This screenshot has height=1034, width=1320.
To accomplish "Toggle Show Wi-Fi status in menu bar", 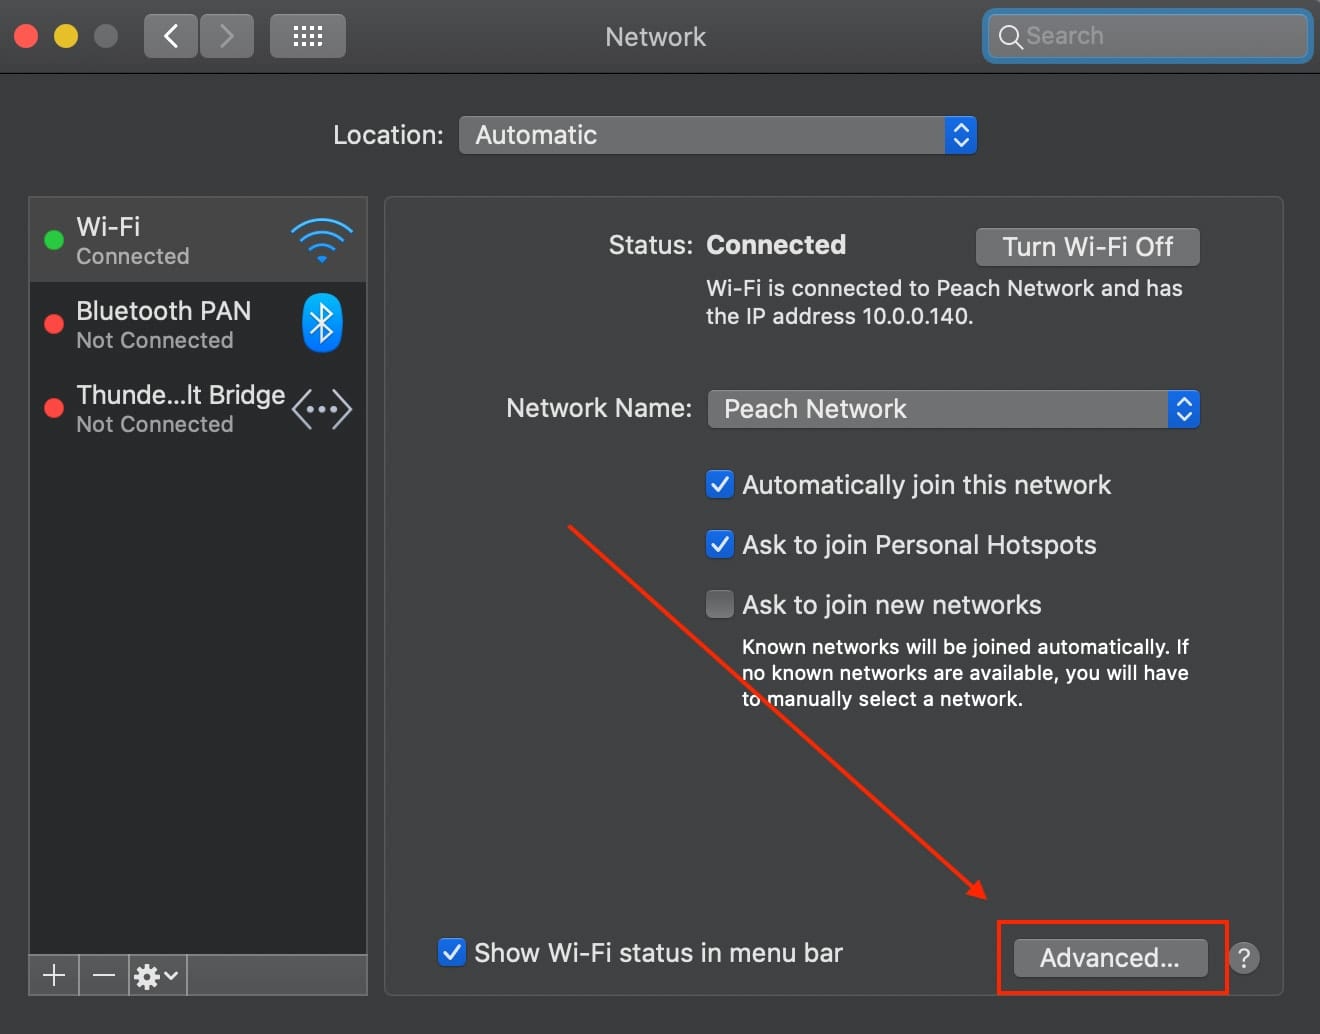I will (x=452, y=952).
